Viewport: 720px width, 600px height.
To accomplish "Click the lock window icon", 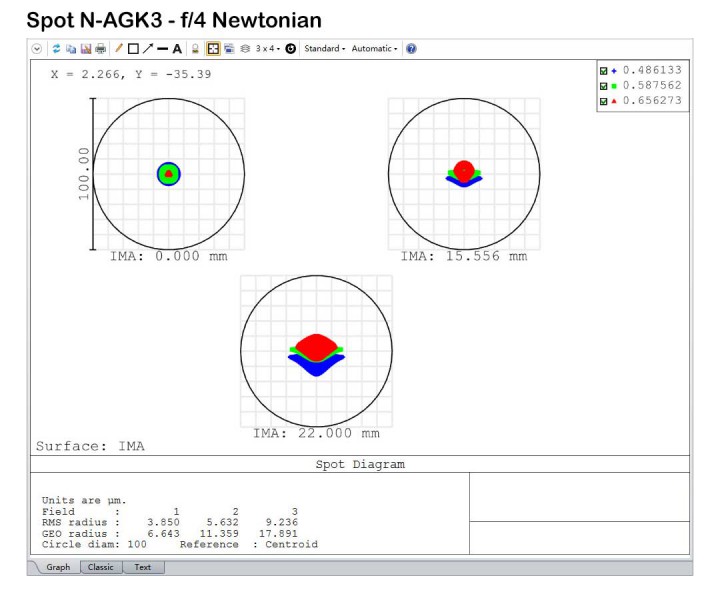I will point(196,48).
